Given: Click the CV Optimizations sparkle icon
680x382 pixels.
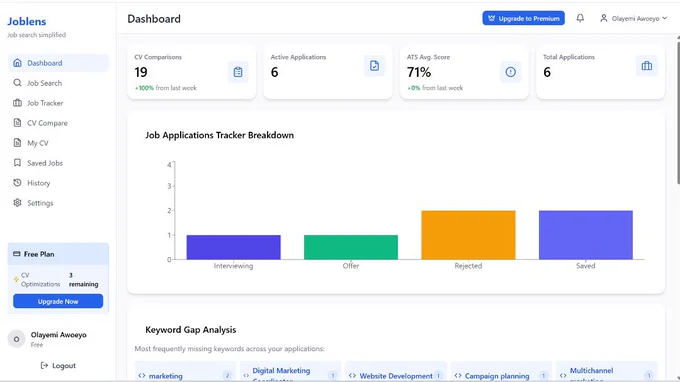Looking at the screenshot, I should pyautogui.click(x=16, y=280).
